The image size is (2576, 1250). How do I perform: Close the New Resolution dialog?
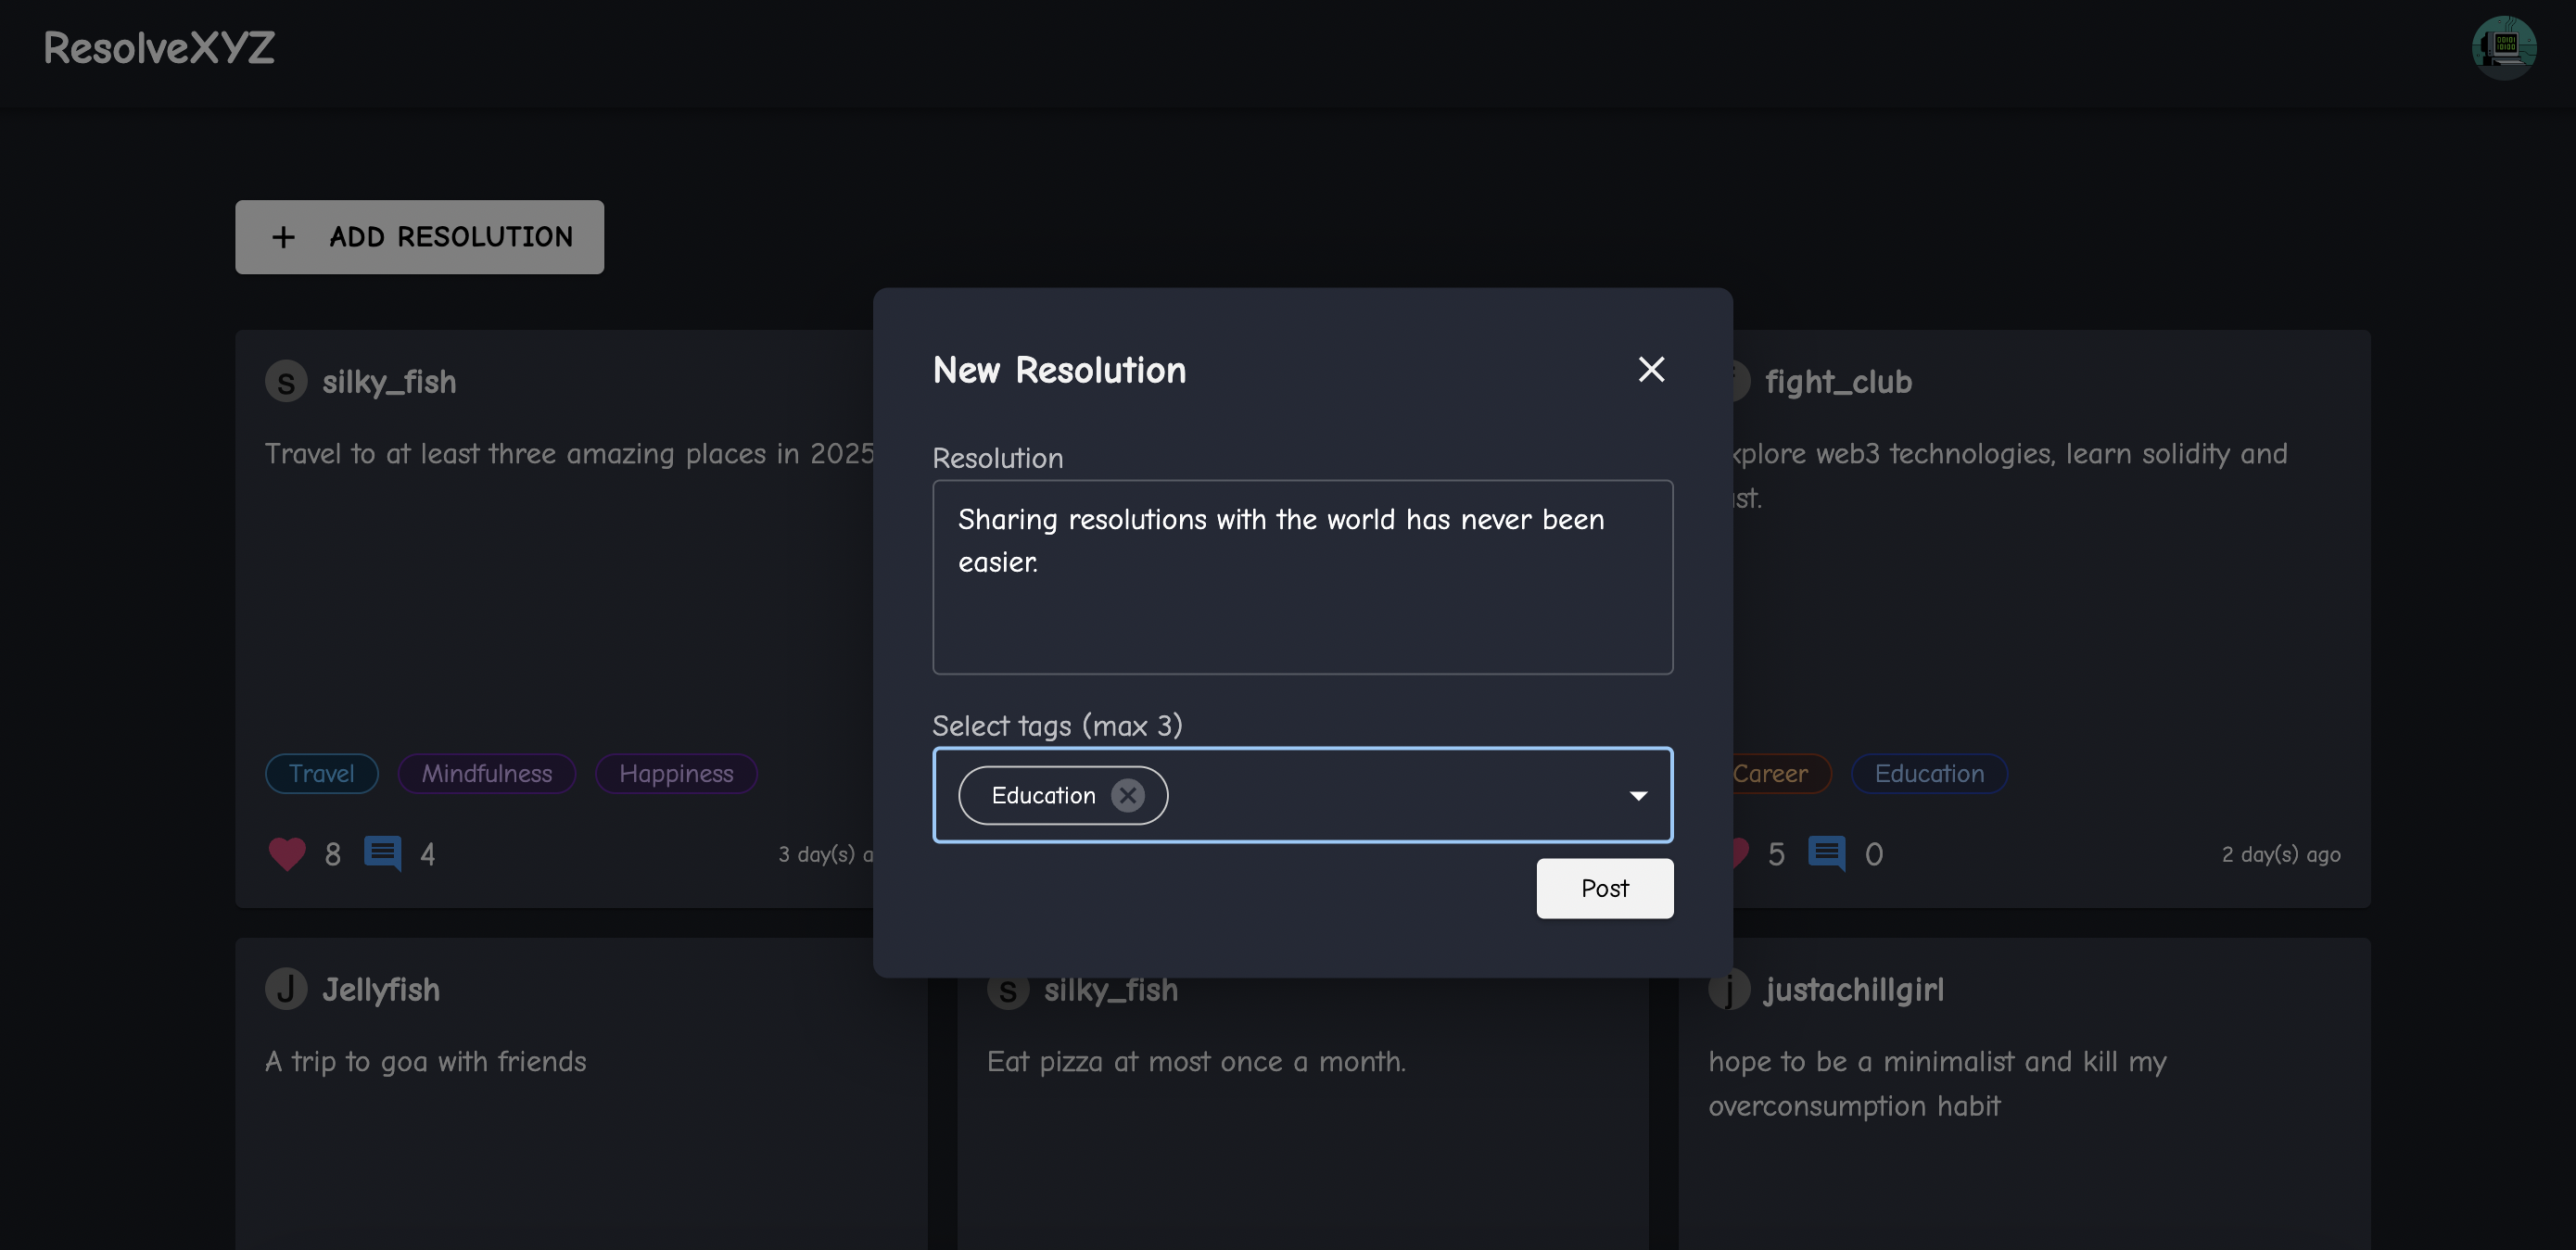(x=1651, y=369)
